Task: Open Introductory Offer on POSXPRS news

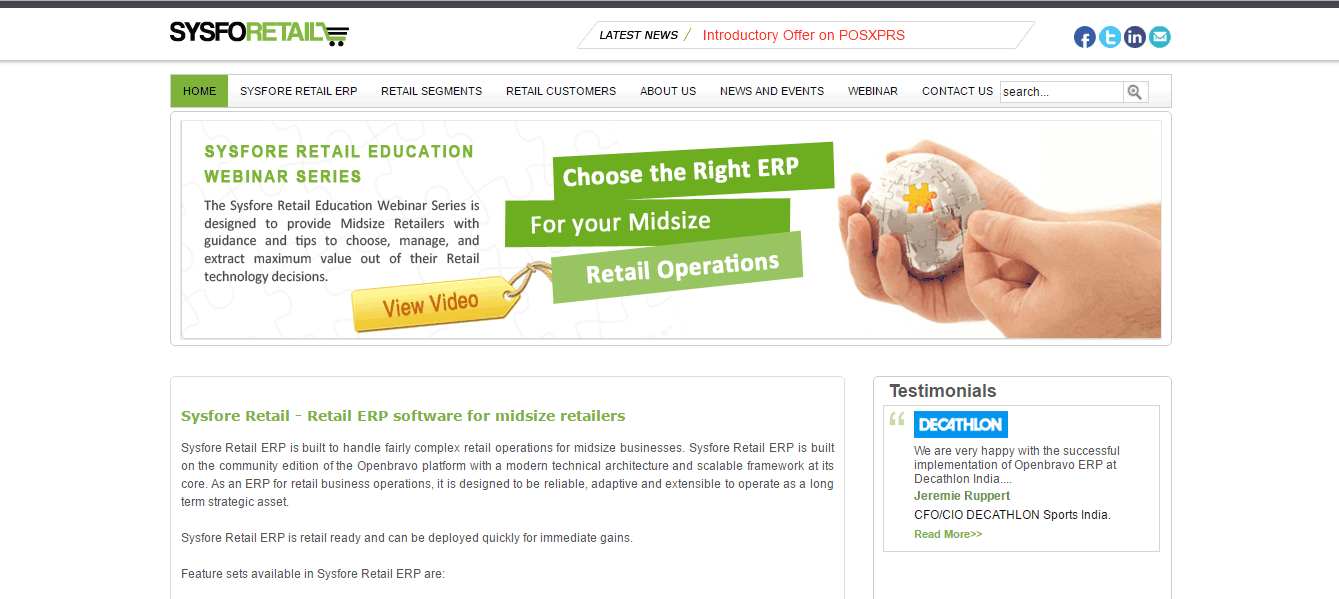Action: pyautogui.click(x=804, y=35)
